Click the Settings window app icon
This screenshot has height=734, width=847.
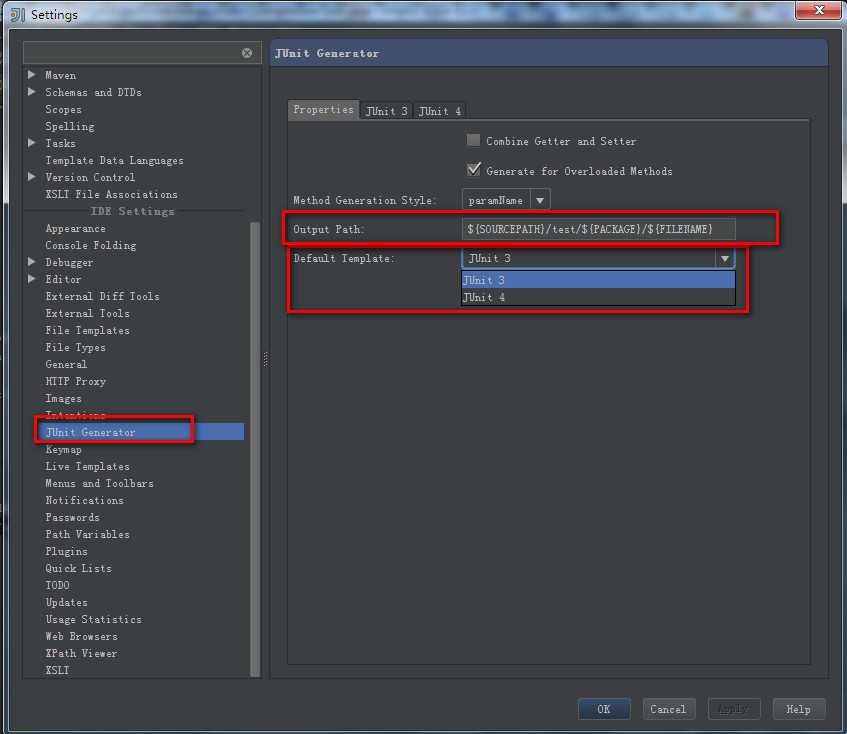click(x=18, y=15)
